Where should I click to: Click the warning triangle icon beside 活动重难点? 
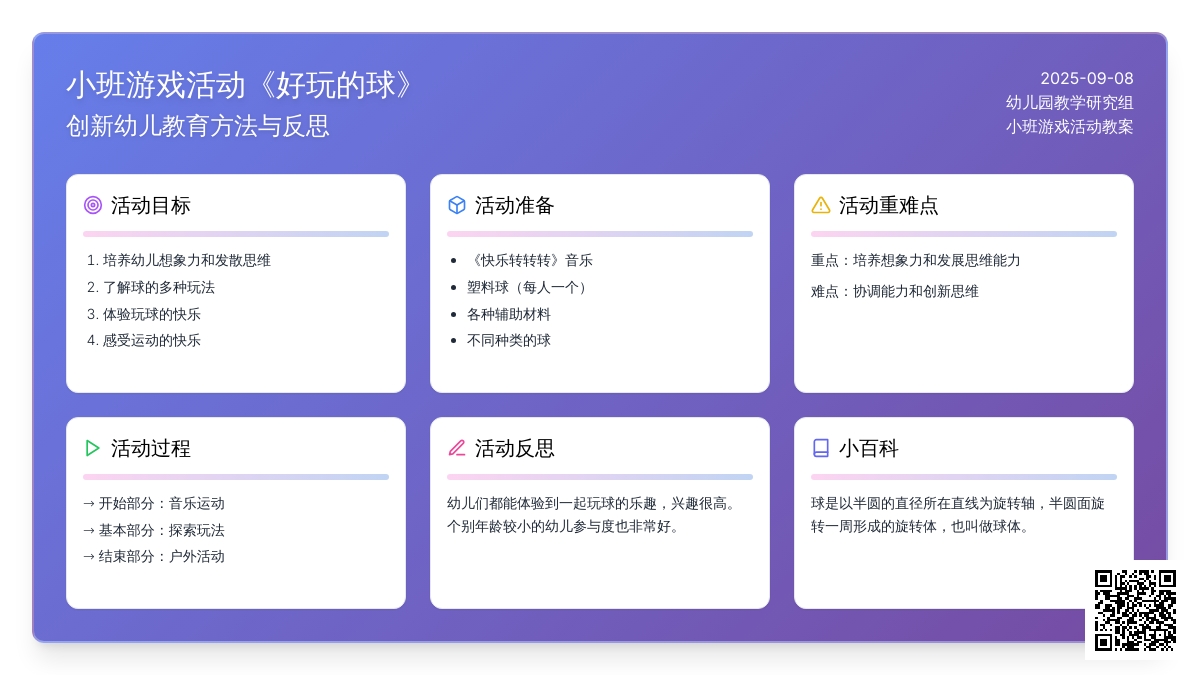point(821,205)
